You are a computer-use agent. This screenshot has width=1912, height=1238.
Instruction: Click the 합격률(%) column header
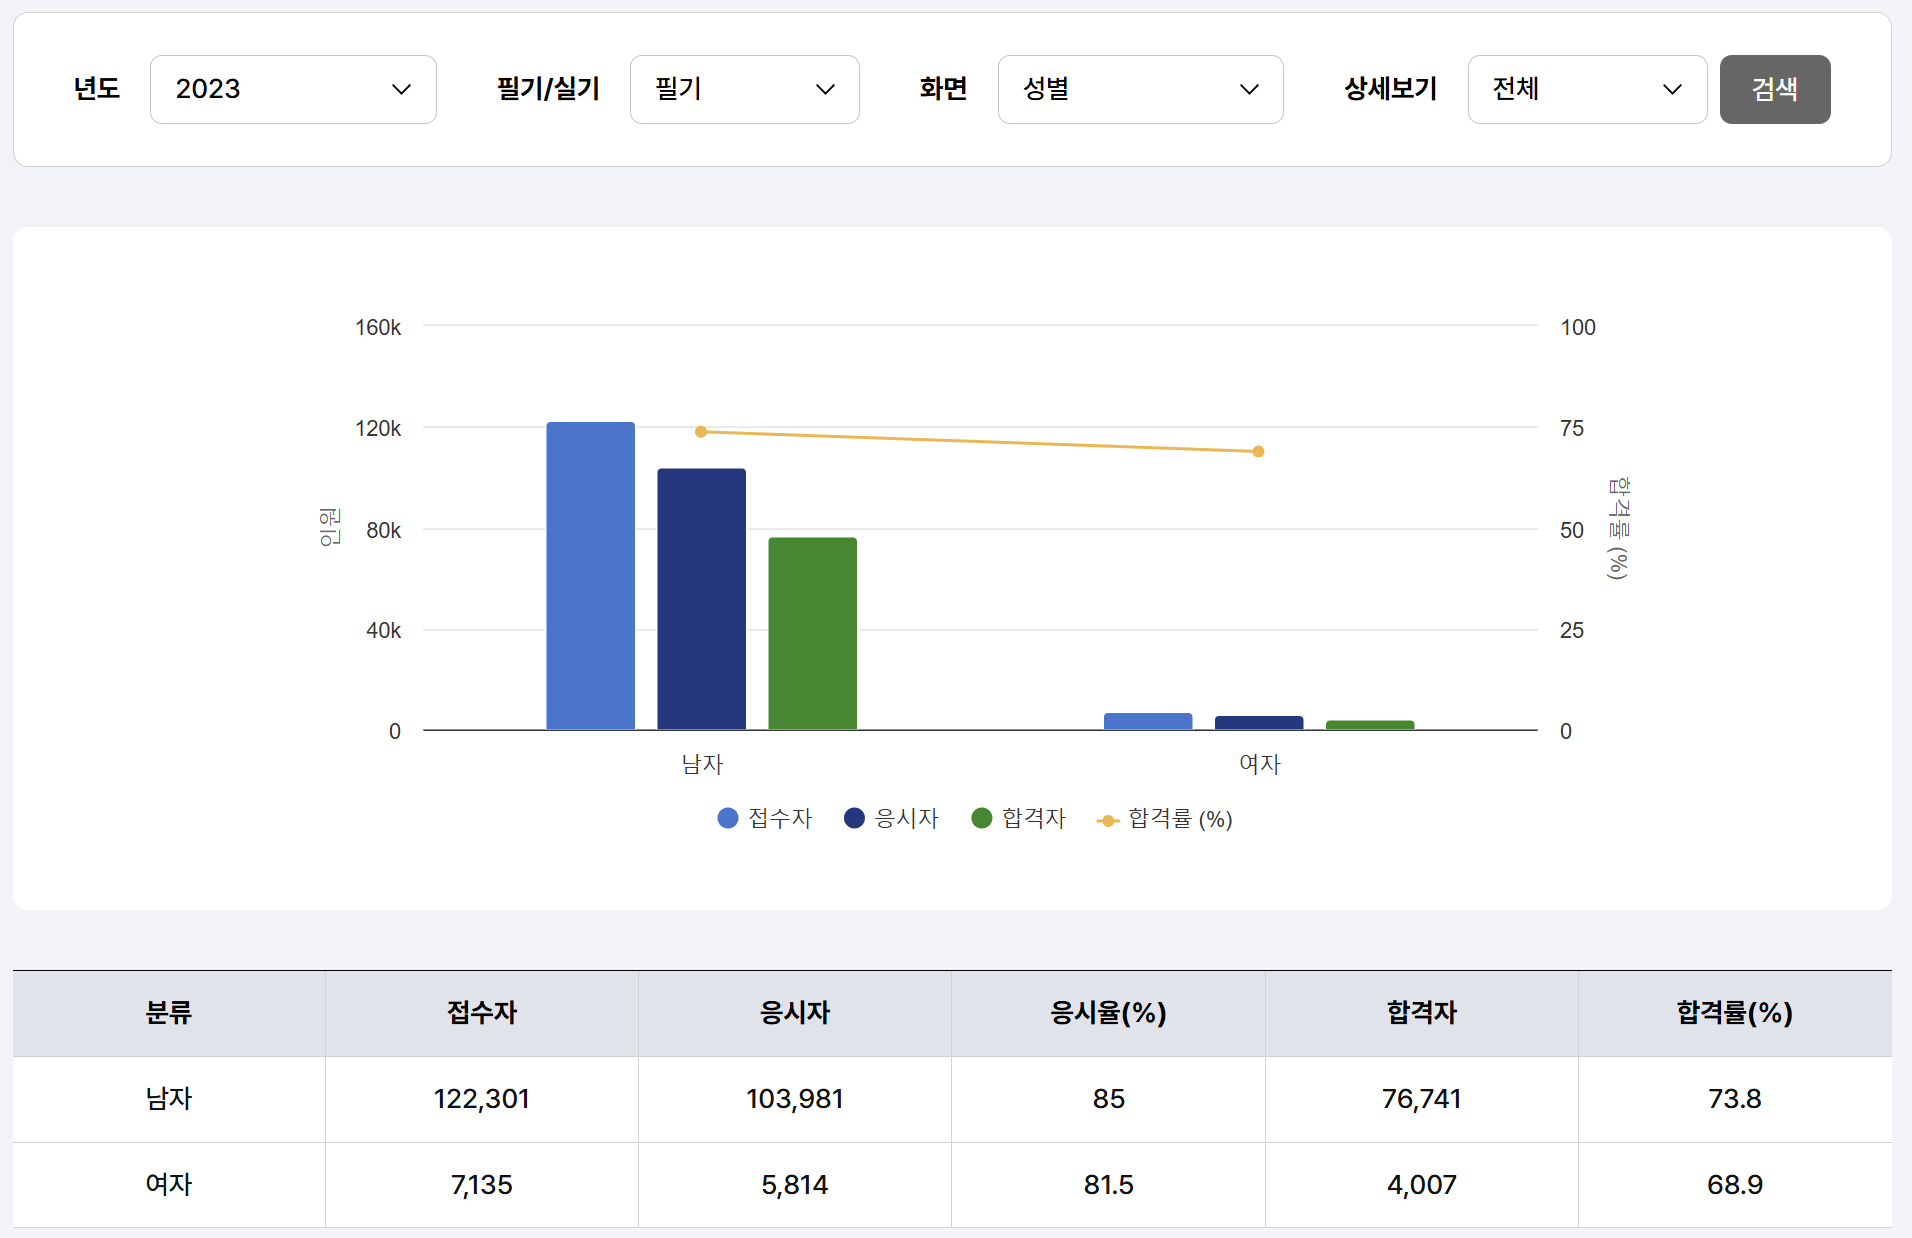point(1735,1013)
